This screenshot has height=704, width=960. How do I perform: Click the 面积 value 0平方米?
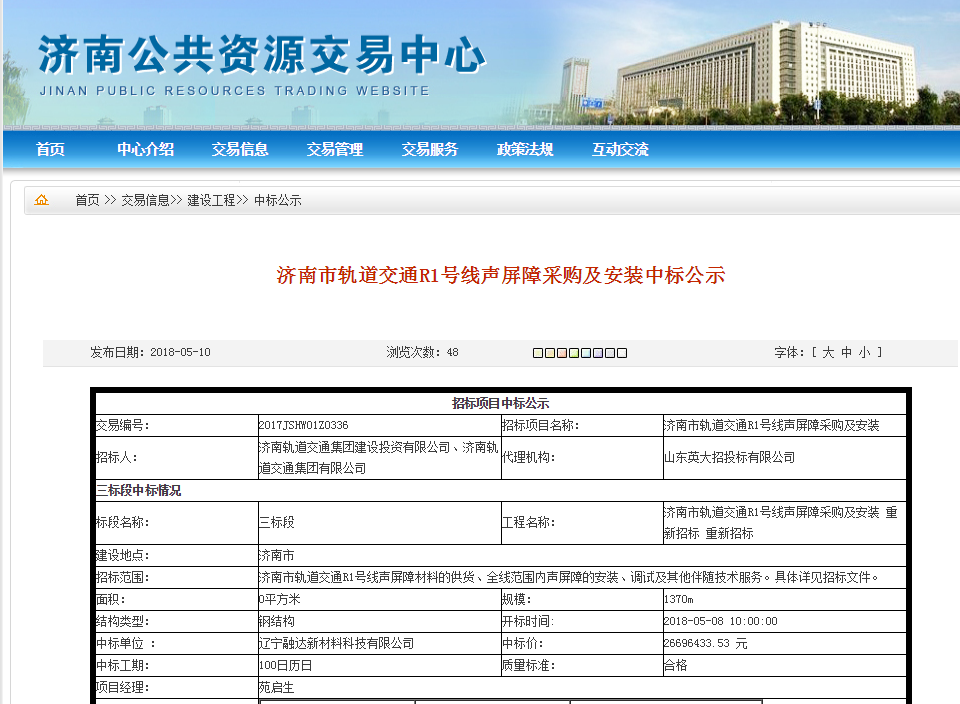click(280, 599)
